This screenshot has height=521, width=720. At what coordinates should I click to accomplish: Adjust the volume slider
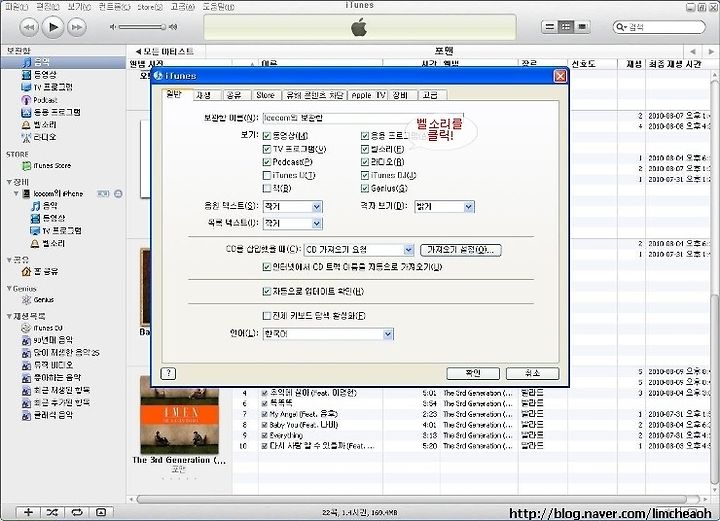point(142,27)
